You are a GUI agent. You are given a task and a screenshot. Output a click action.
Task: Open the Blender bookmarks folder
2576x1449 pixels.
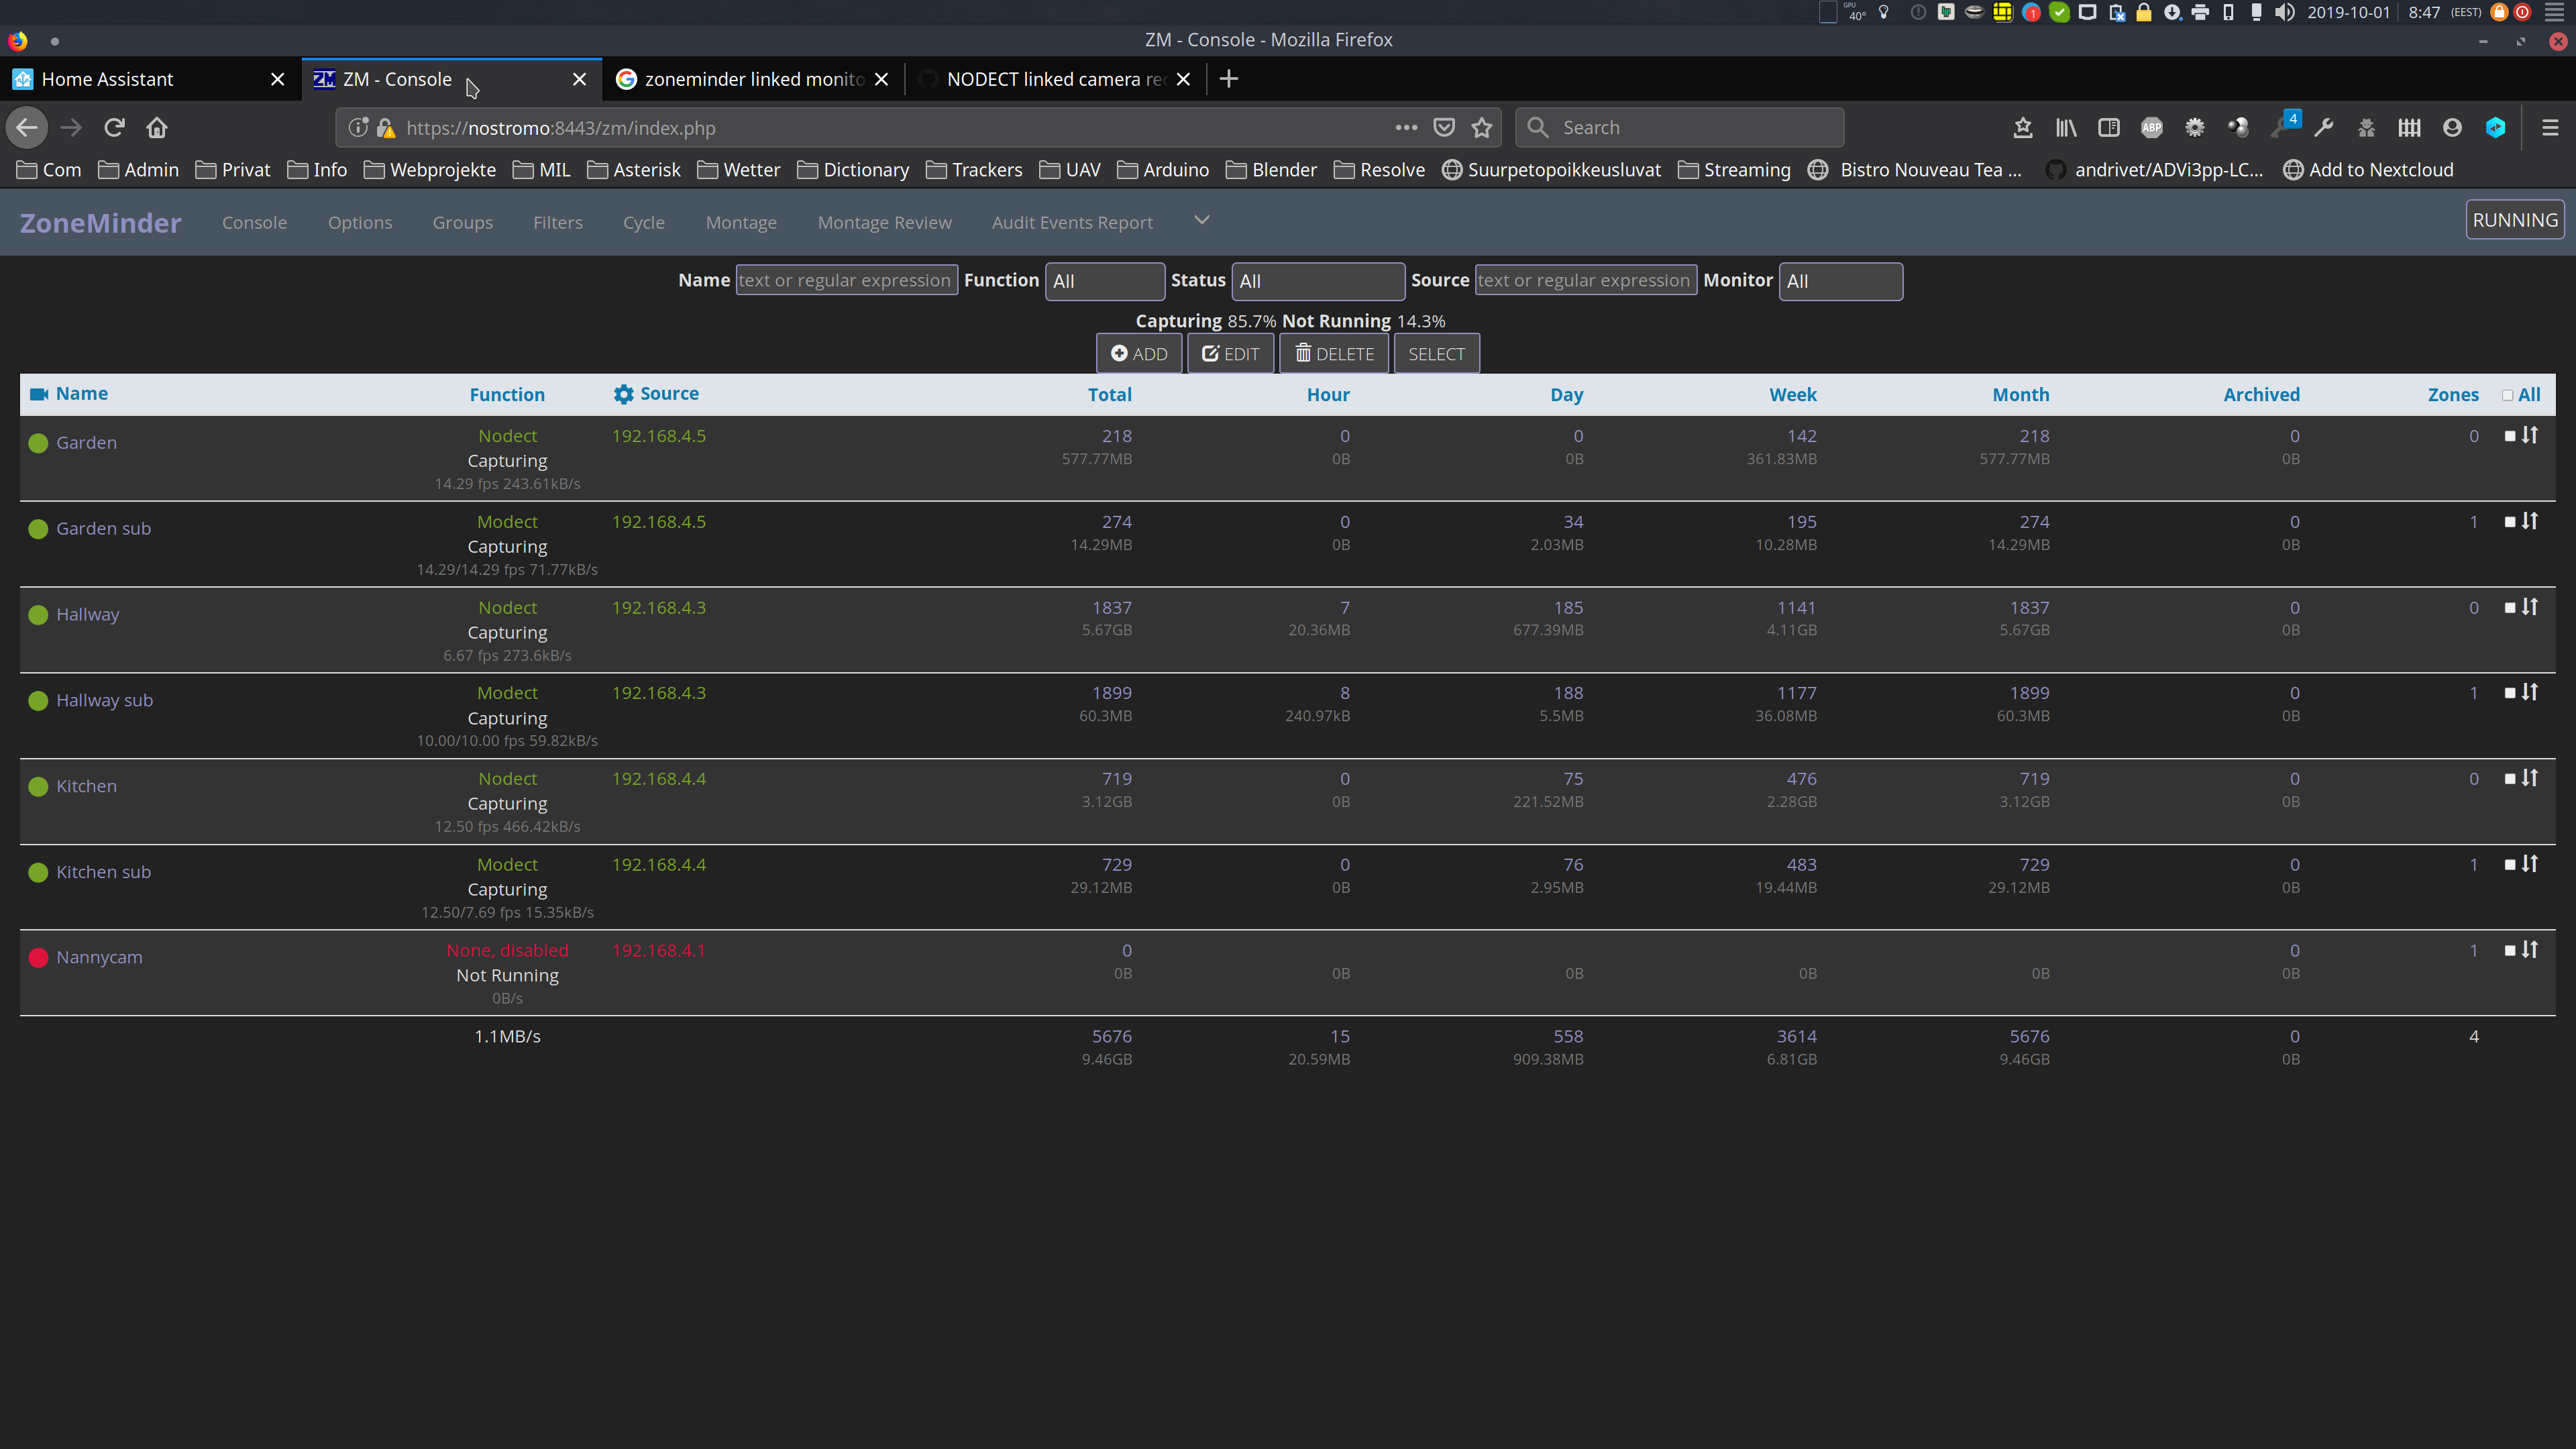1272,170
